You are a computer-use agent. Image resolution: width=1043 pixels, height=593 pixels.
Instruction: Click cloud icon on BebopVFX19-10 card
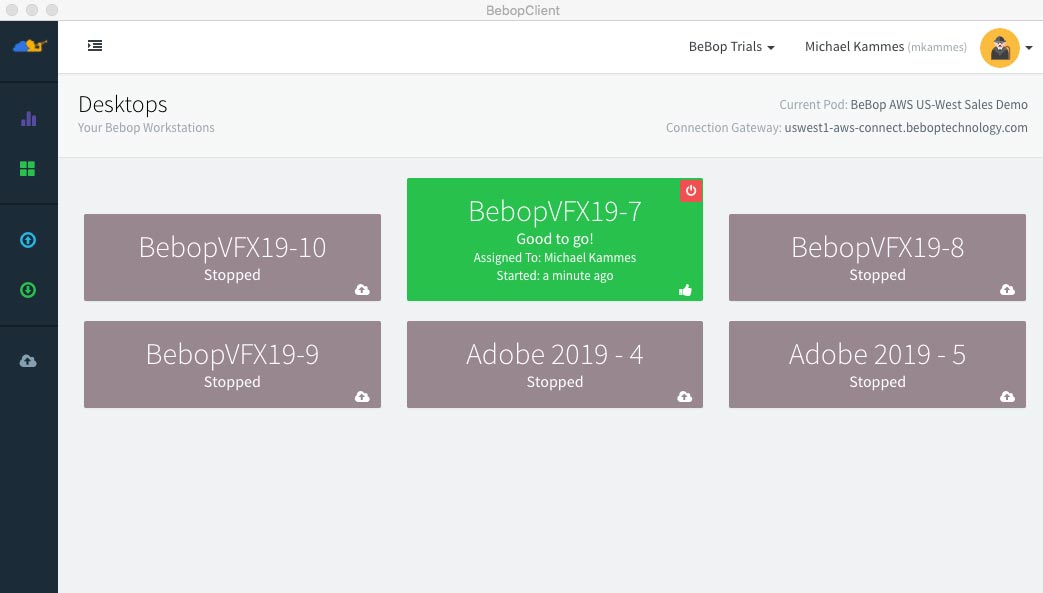[362, 290]
